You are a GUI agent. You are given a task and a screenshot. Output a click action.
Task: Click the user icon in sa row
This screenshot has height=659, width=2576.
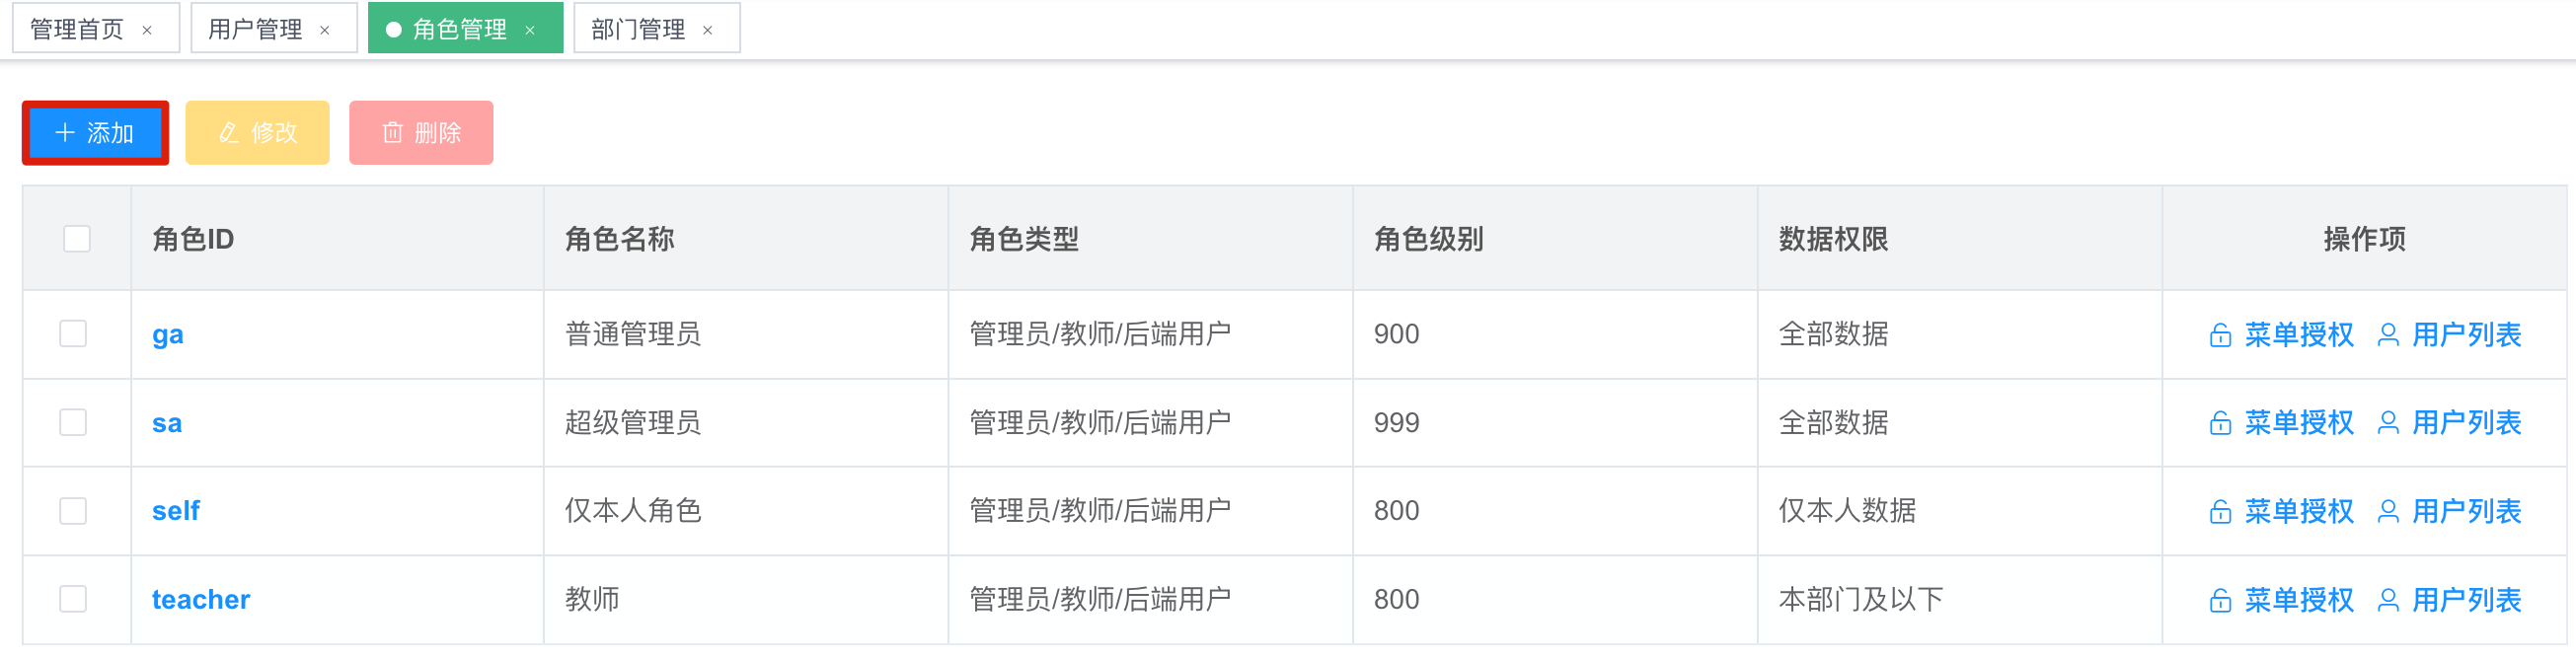2387,423
